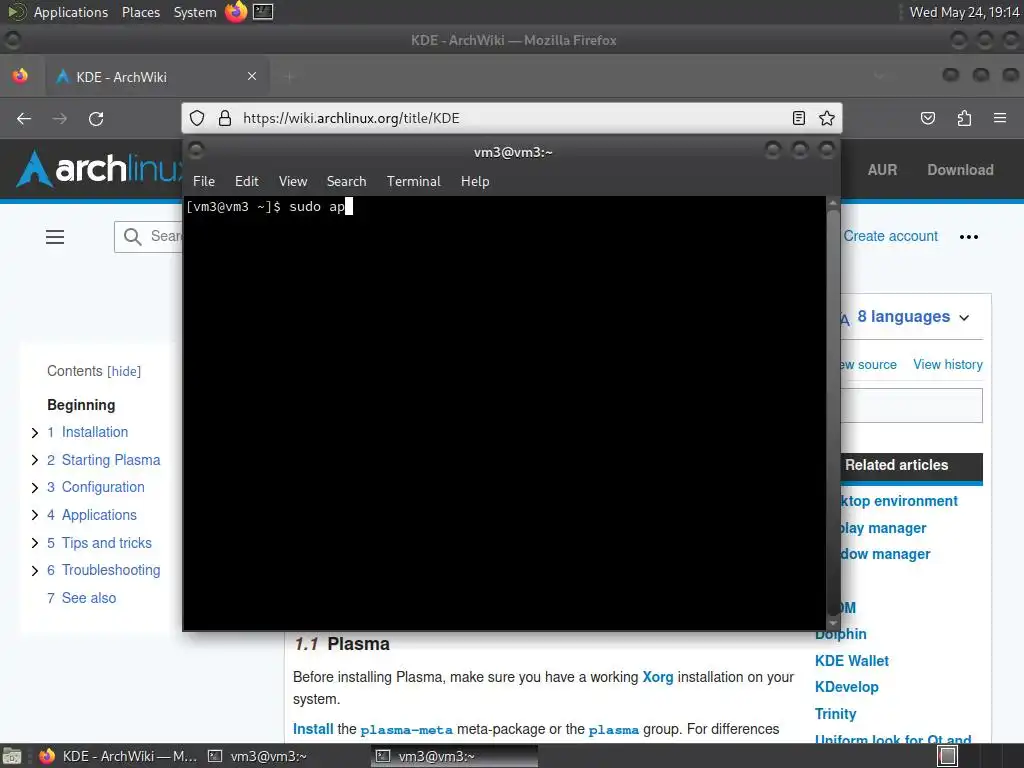Expand the Tips and tricks contents section
The image size is (1024, 768).
[x=35, y=543]
